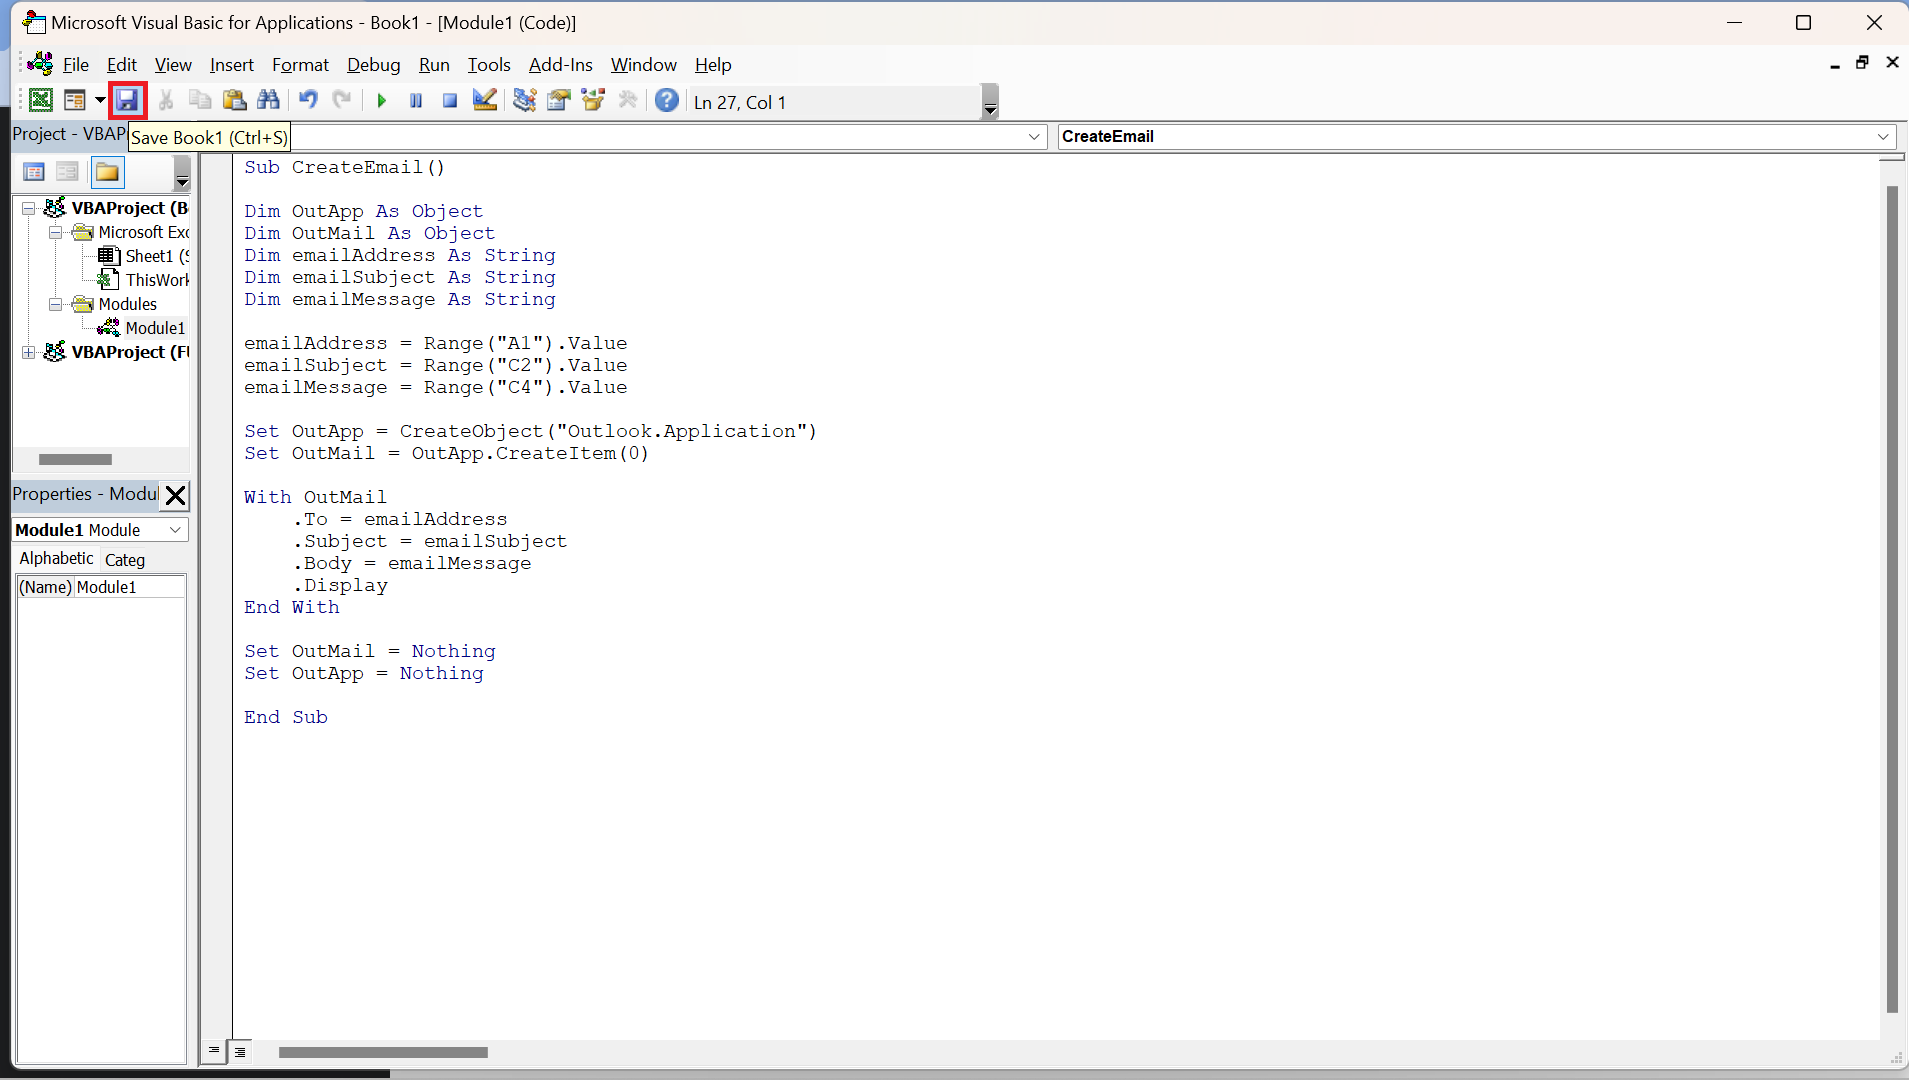Switch to the Categorized properties tab
This screenshot has width=1909, height=1080.
click(x=125, y=560)
